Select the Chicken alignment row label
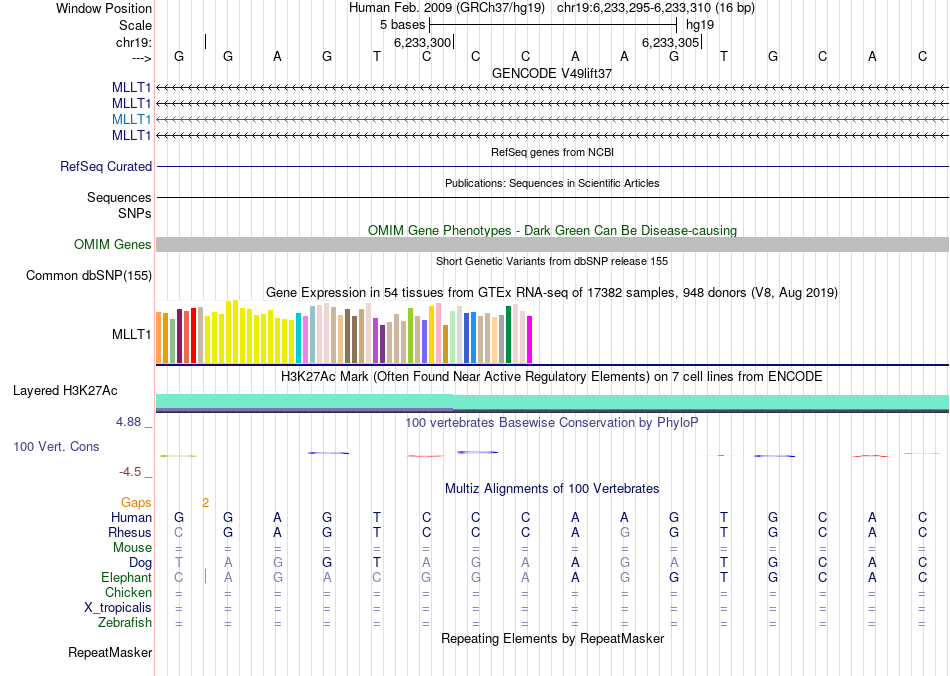The height and width of the screenshot is (676, 950). 128,592
